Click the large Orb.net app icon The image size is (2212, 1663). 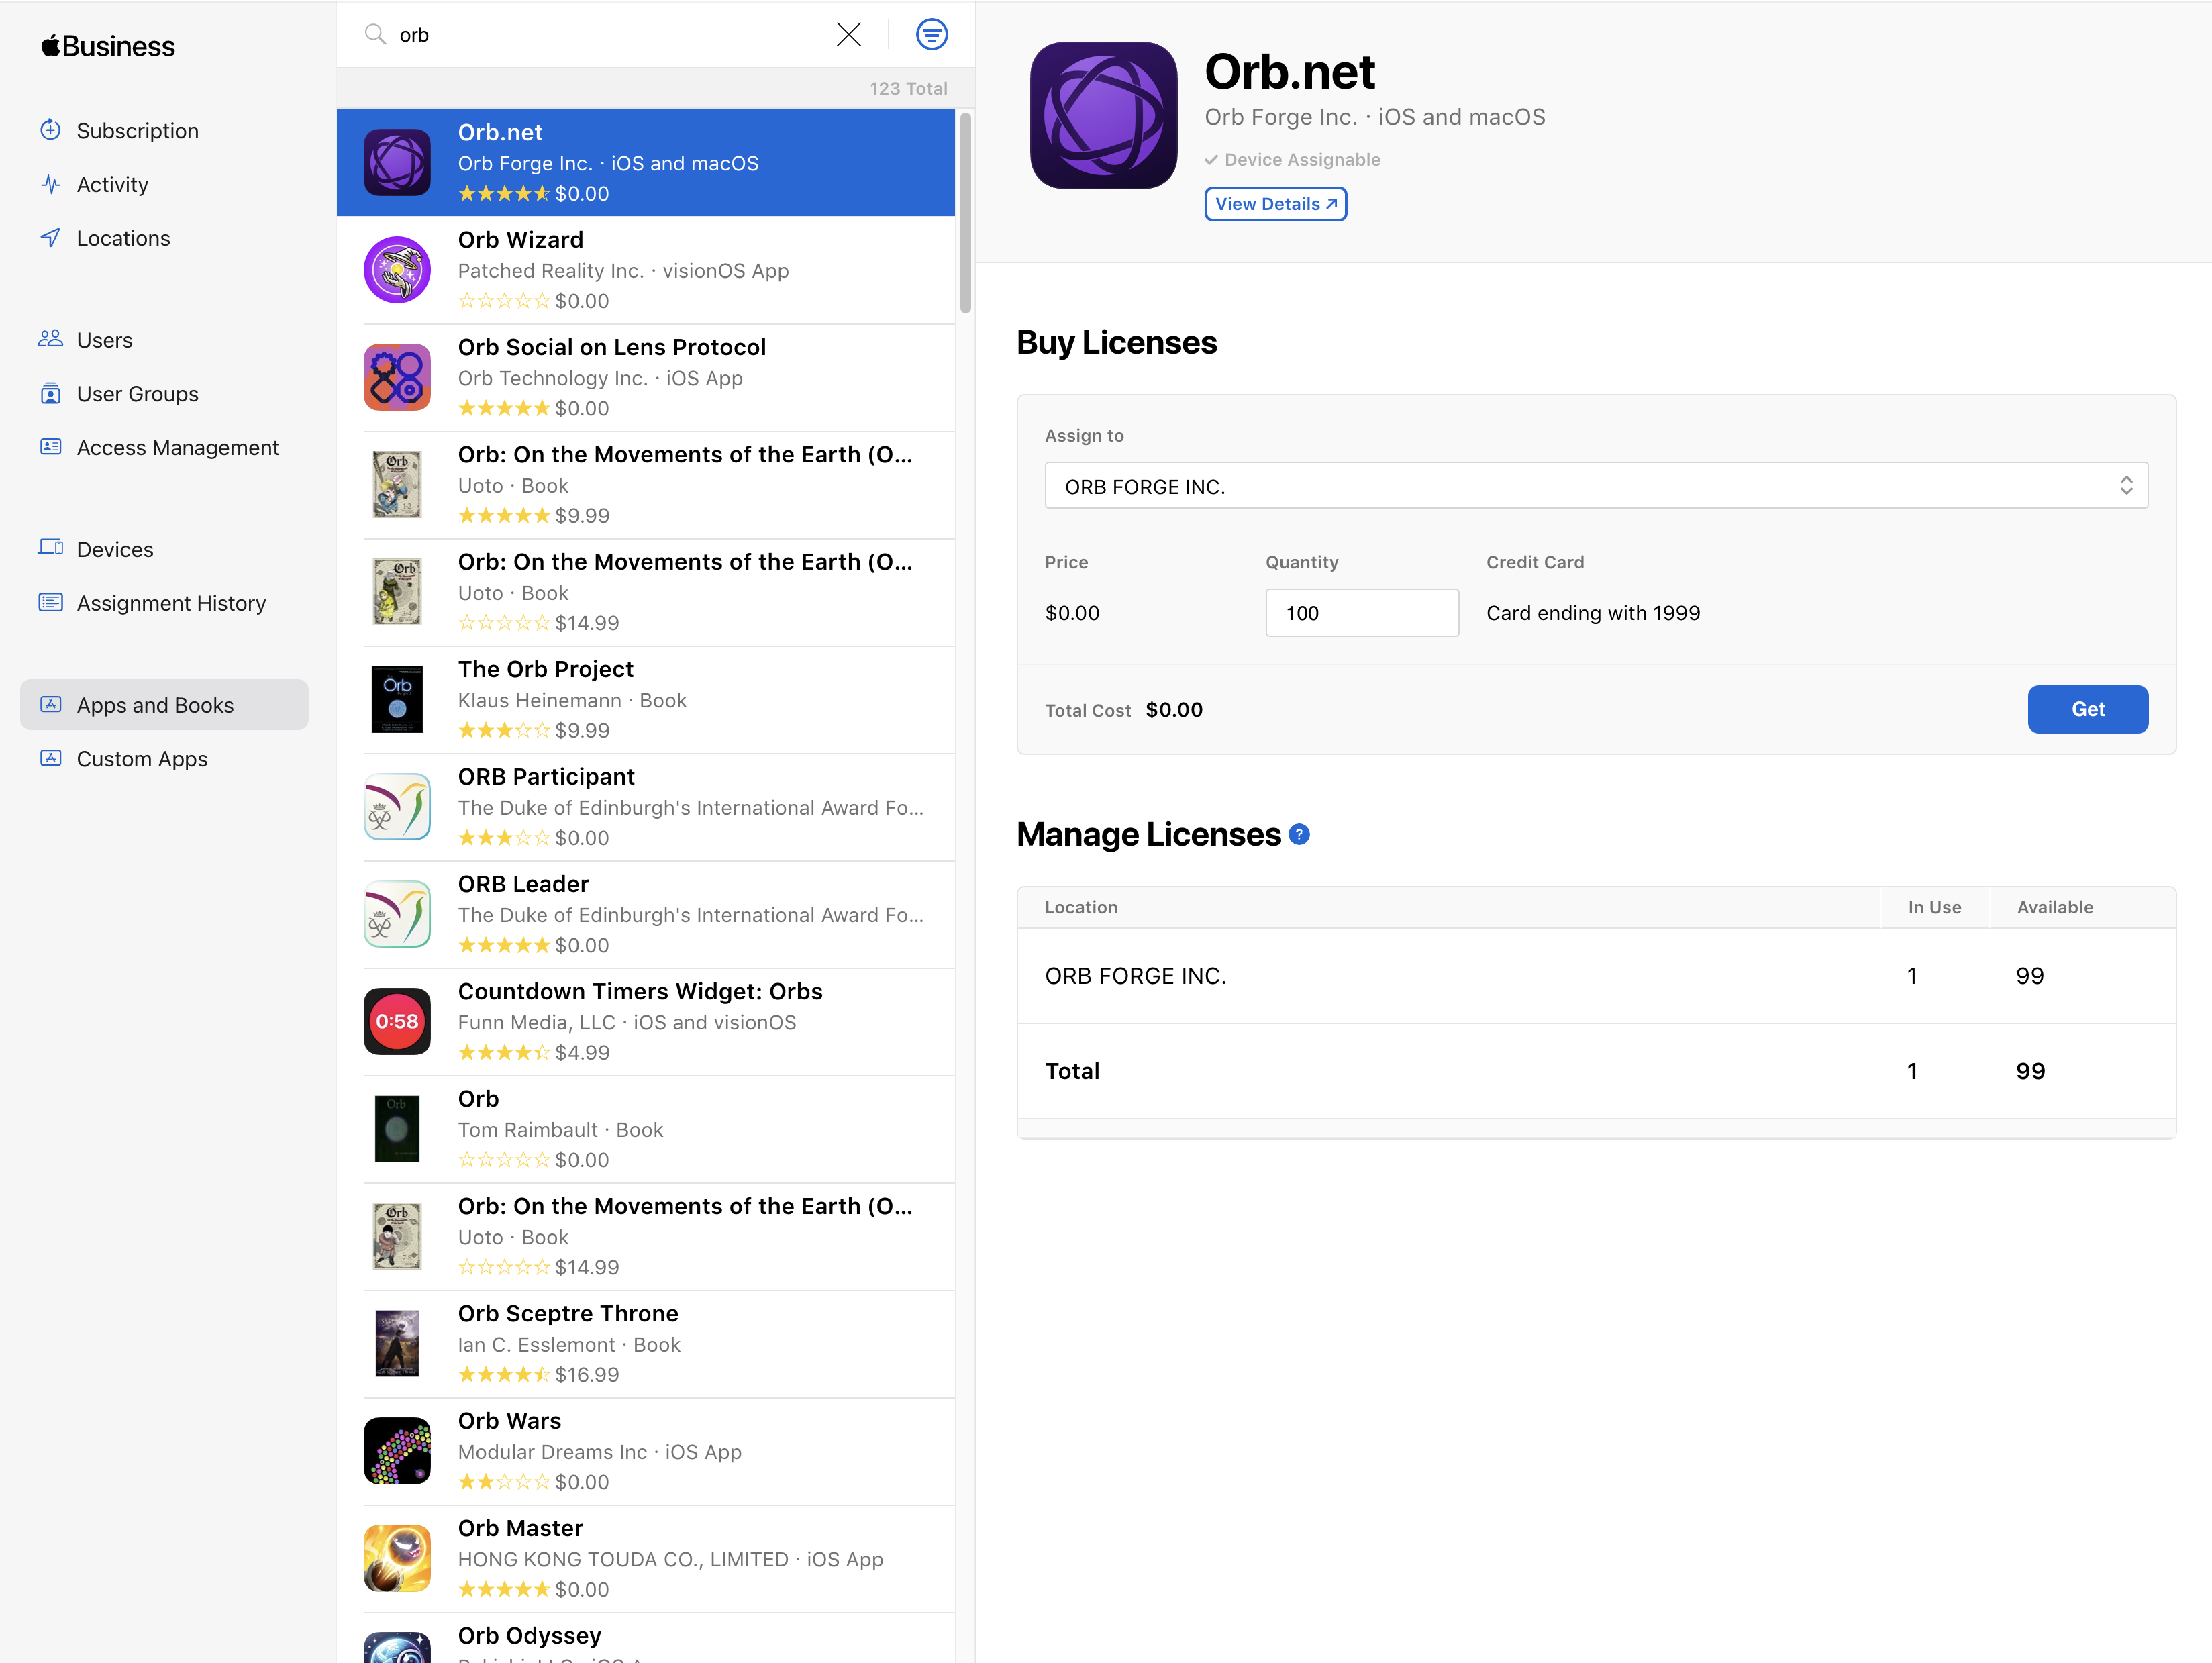click(x=1103, y=115)
